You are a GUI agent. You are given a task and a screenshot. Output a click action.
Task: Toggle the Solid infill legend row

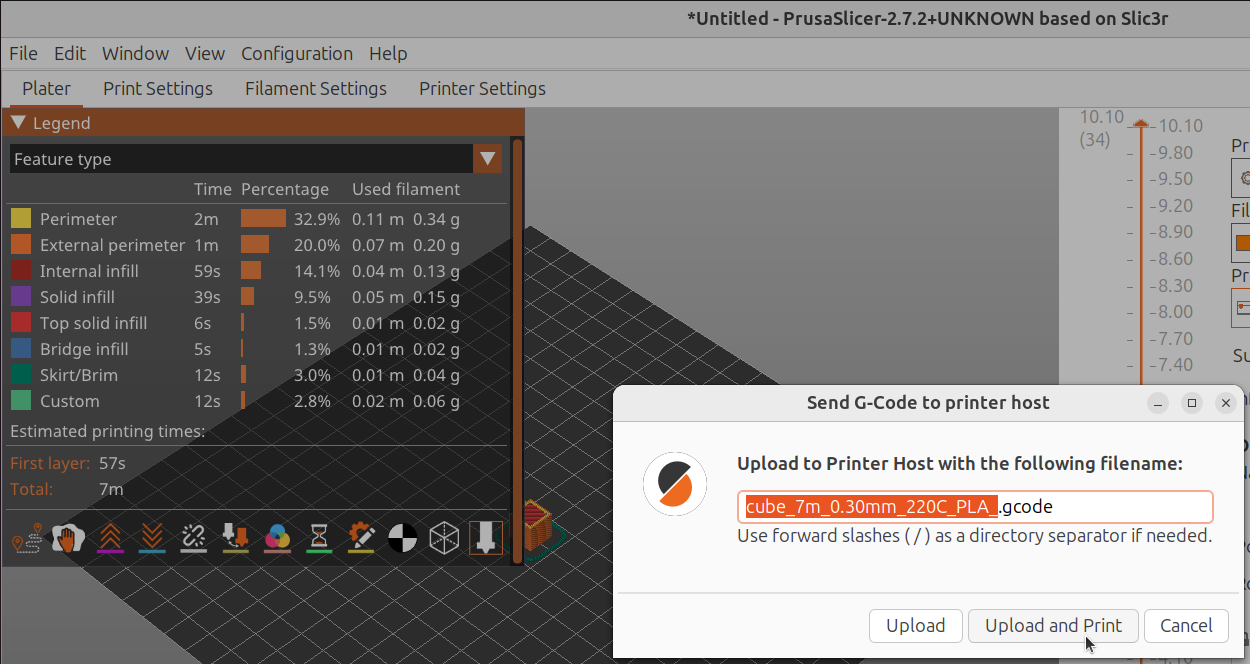258,297
